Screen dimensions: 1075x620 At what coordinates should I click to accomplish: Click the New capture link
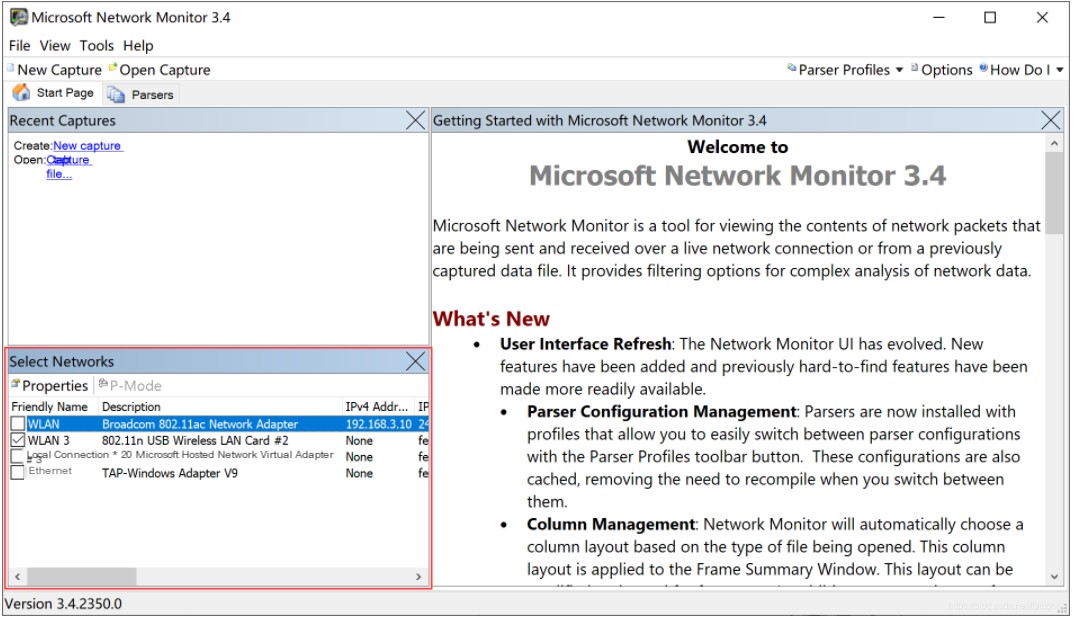click(x=87, y=146)
